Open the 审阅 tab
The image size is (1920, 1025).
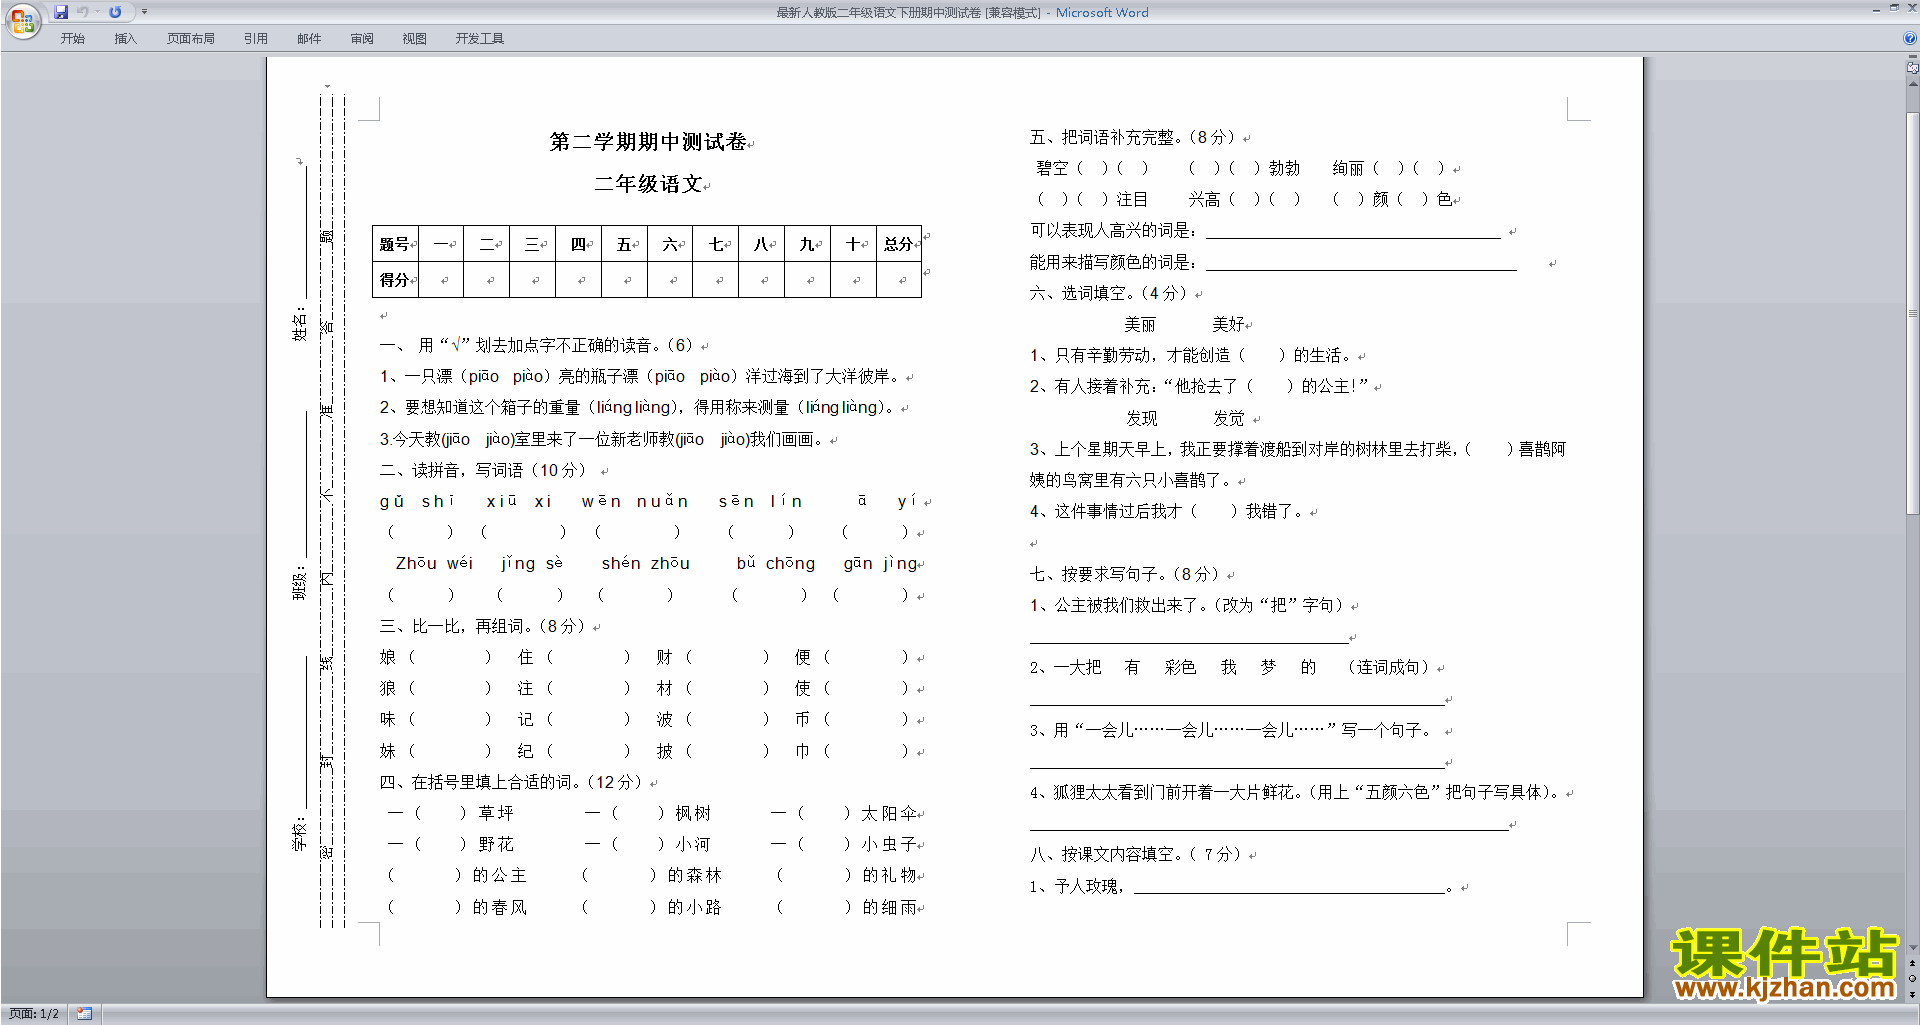(362, 38)
